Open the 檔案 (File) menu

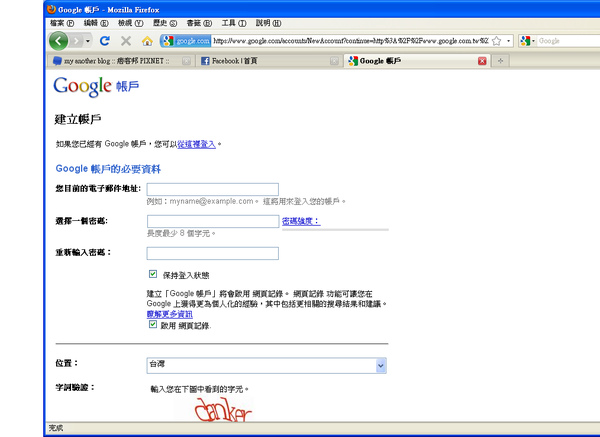click(62, 23)
